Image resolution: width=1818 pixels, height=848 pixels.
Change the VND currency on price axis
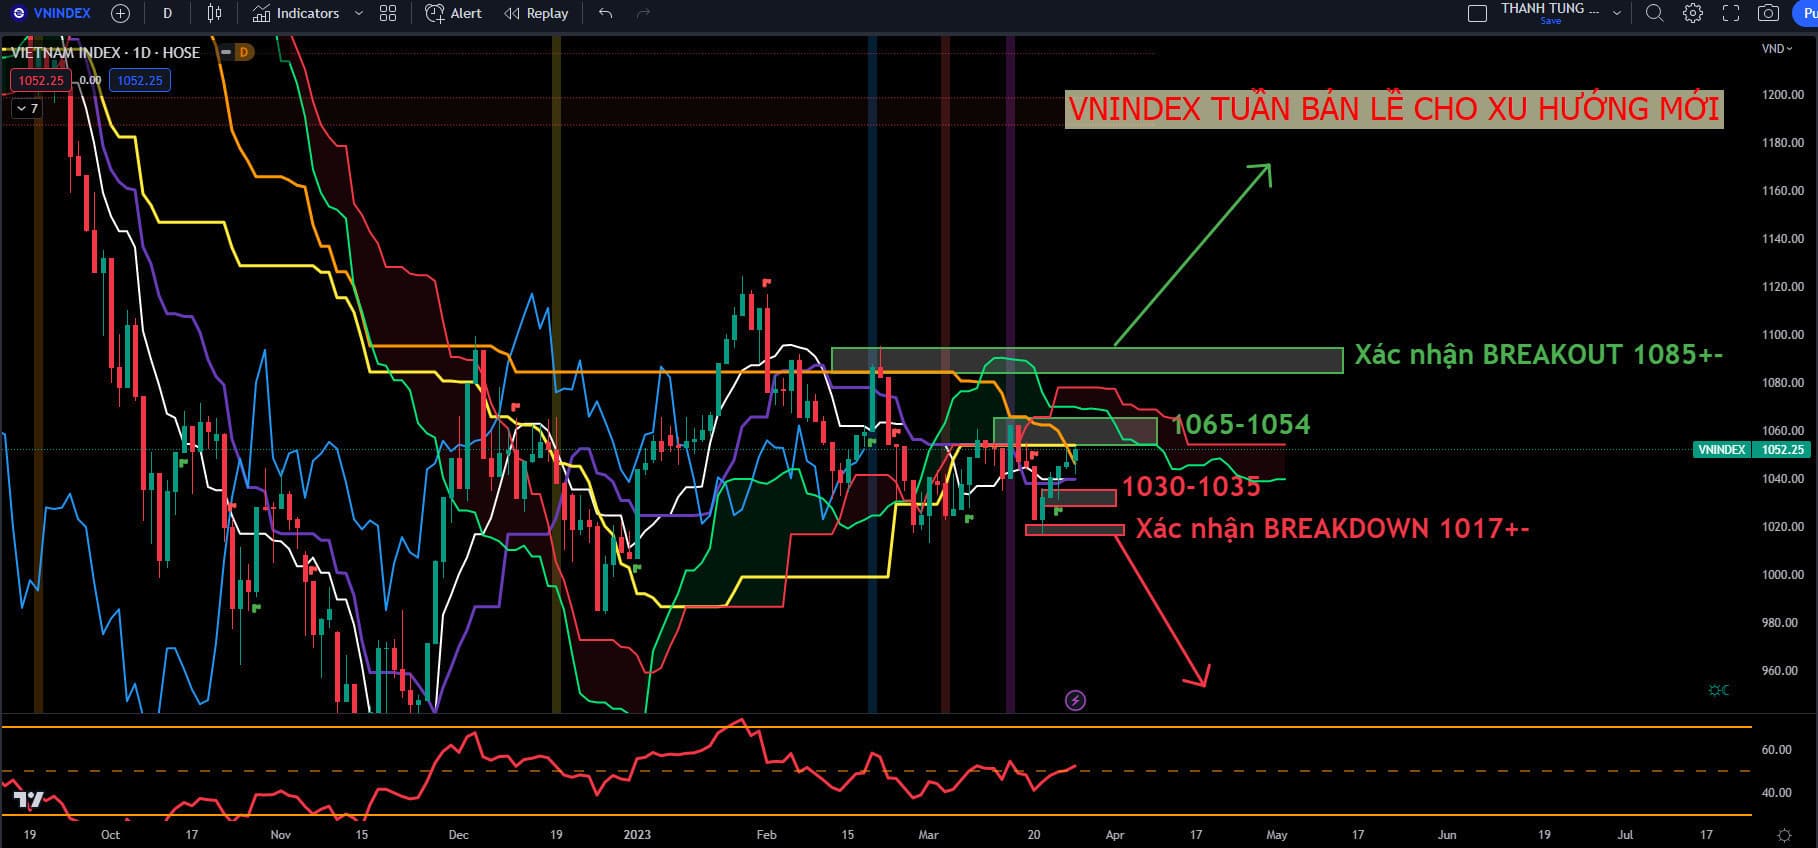[x=1777, y=49]
